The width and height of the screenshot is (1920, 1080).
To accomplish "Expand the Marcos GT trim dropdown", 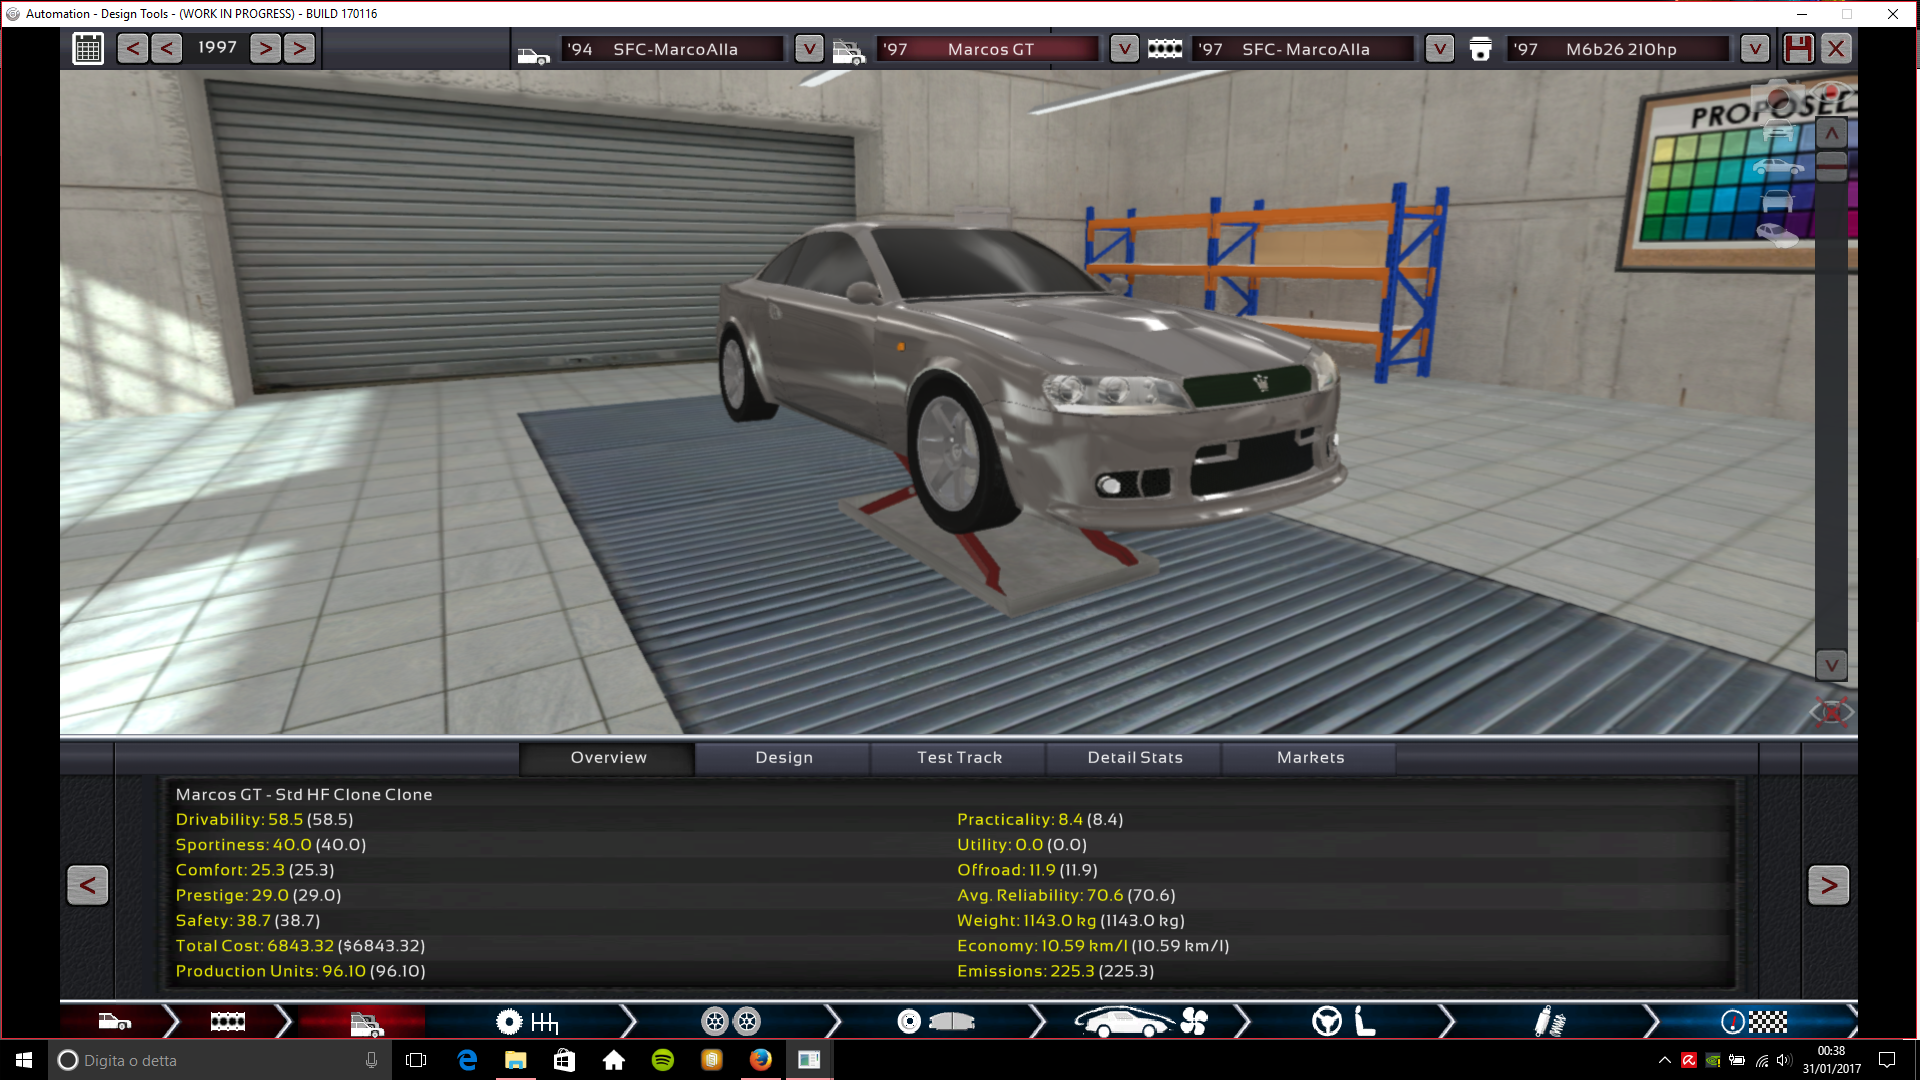I will click(1124, 48).
